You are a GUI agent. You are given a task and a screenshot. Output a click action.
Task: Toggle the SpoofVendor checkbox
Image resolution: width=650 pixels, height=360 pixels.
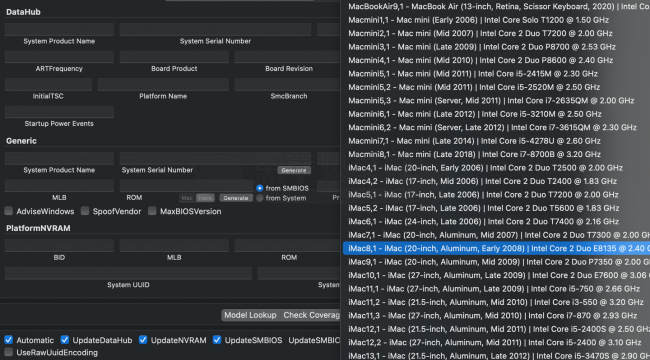click(85, 211)
